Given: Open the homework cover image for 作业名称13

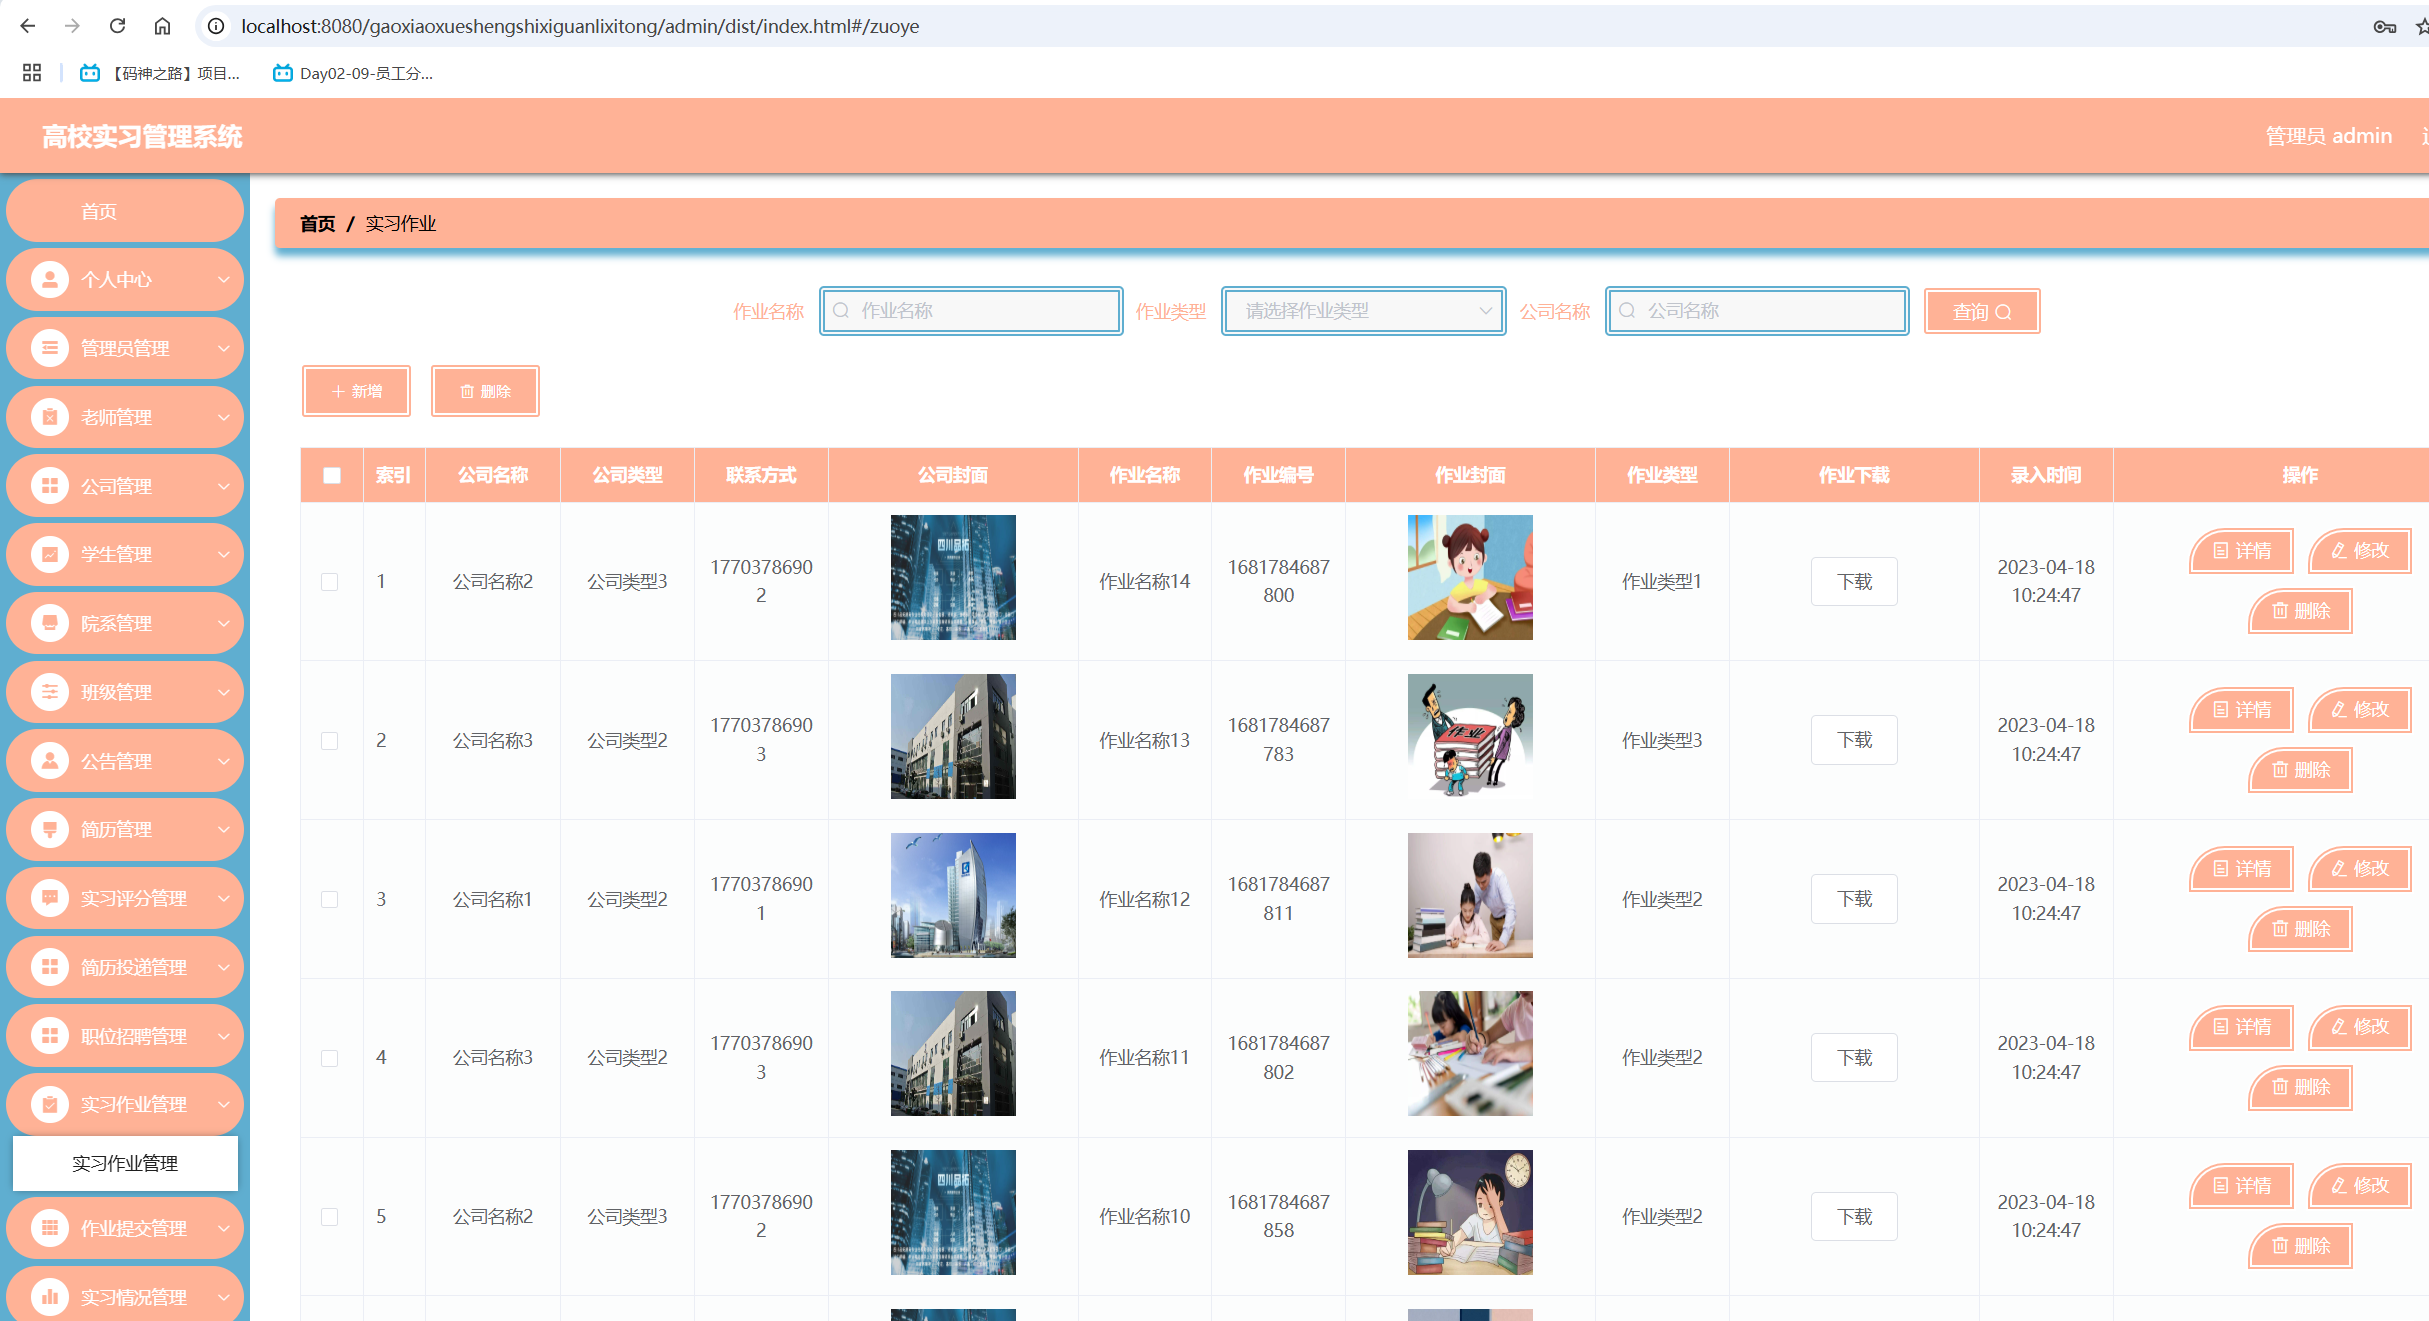Looking at the screenshot, I should (1469, 736).
